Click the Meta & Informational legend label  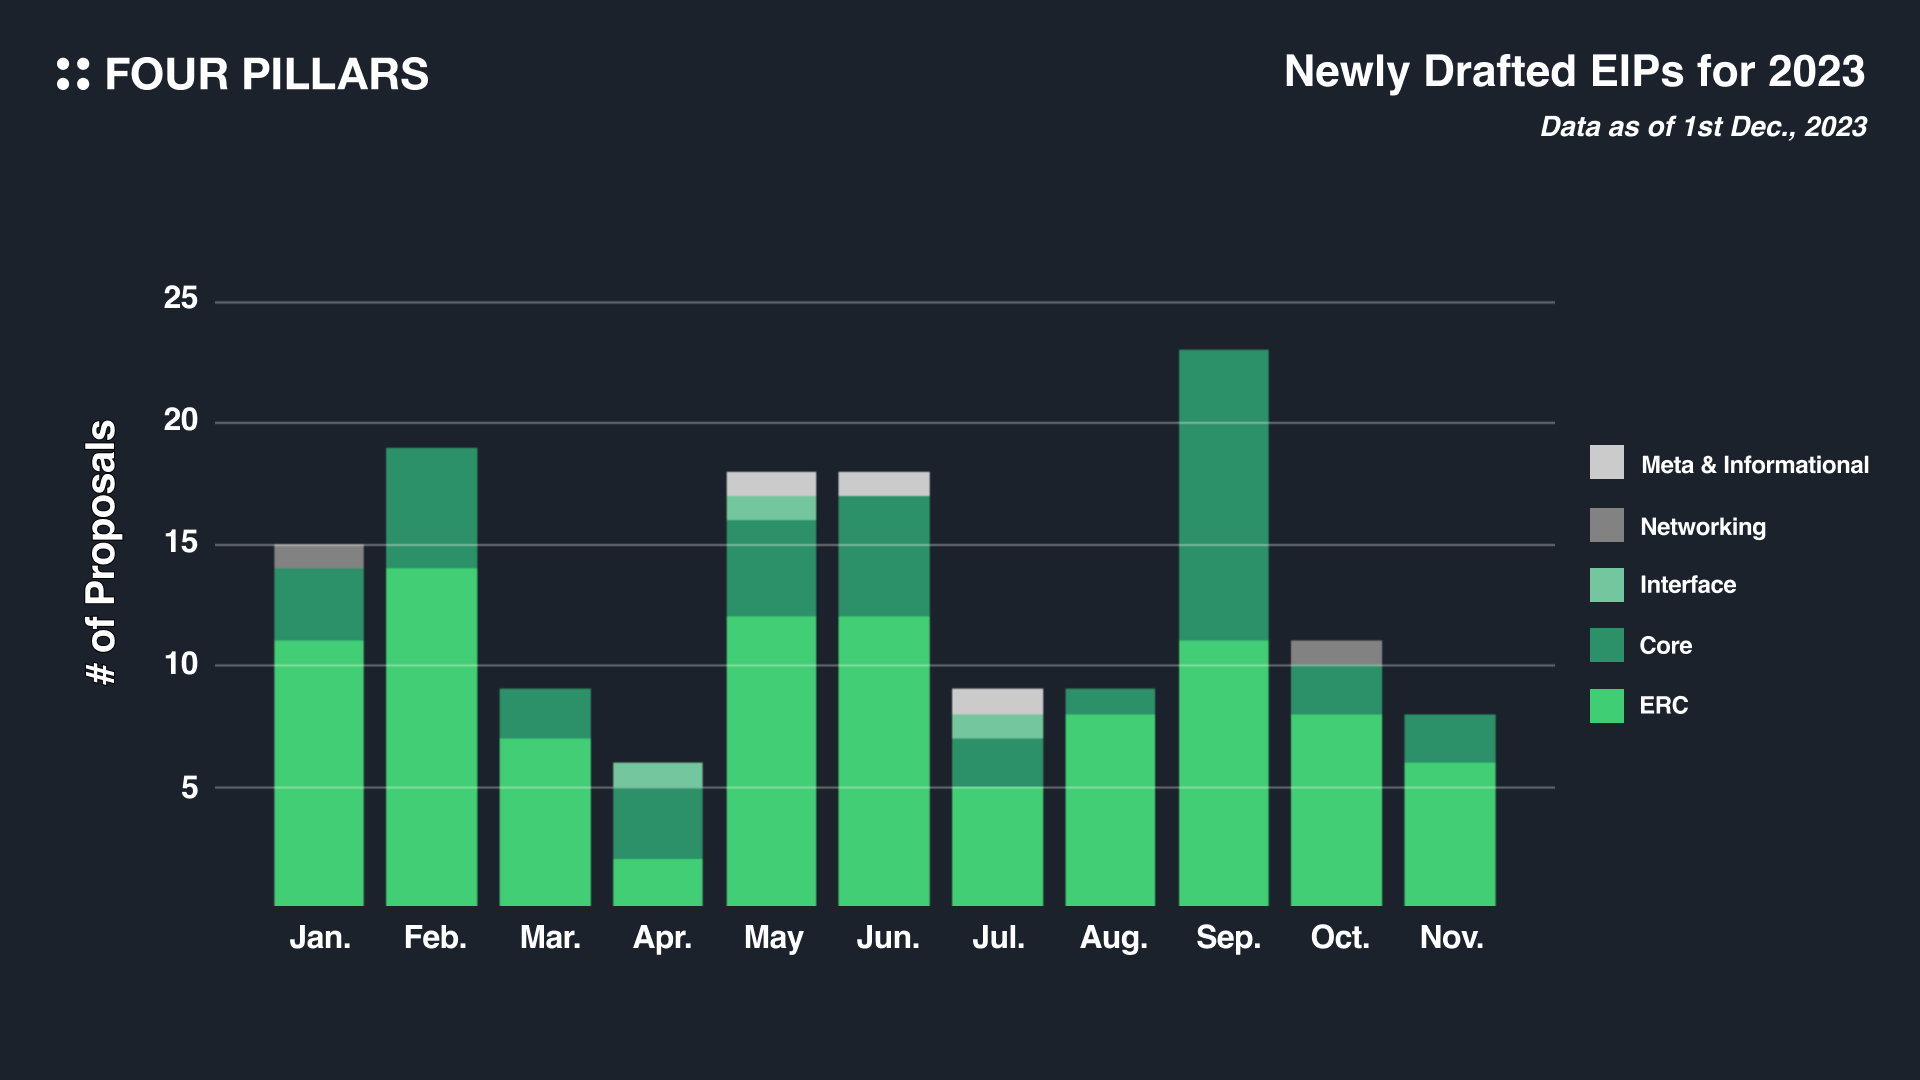point(1754,465)
